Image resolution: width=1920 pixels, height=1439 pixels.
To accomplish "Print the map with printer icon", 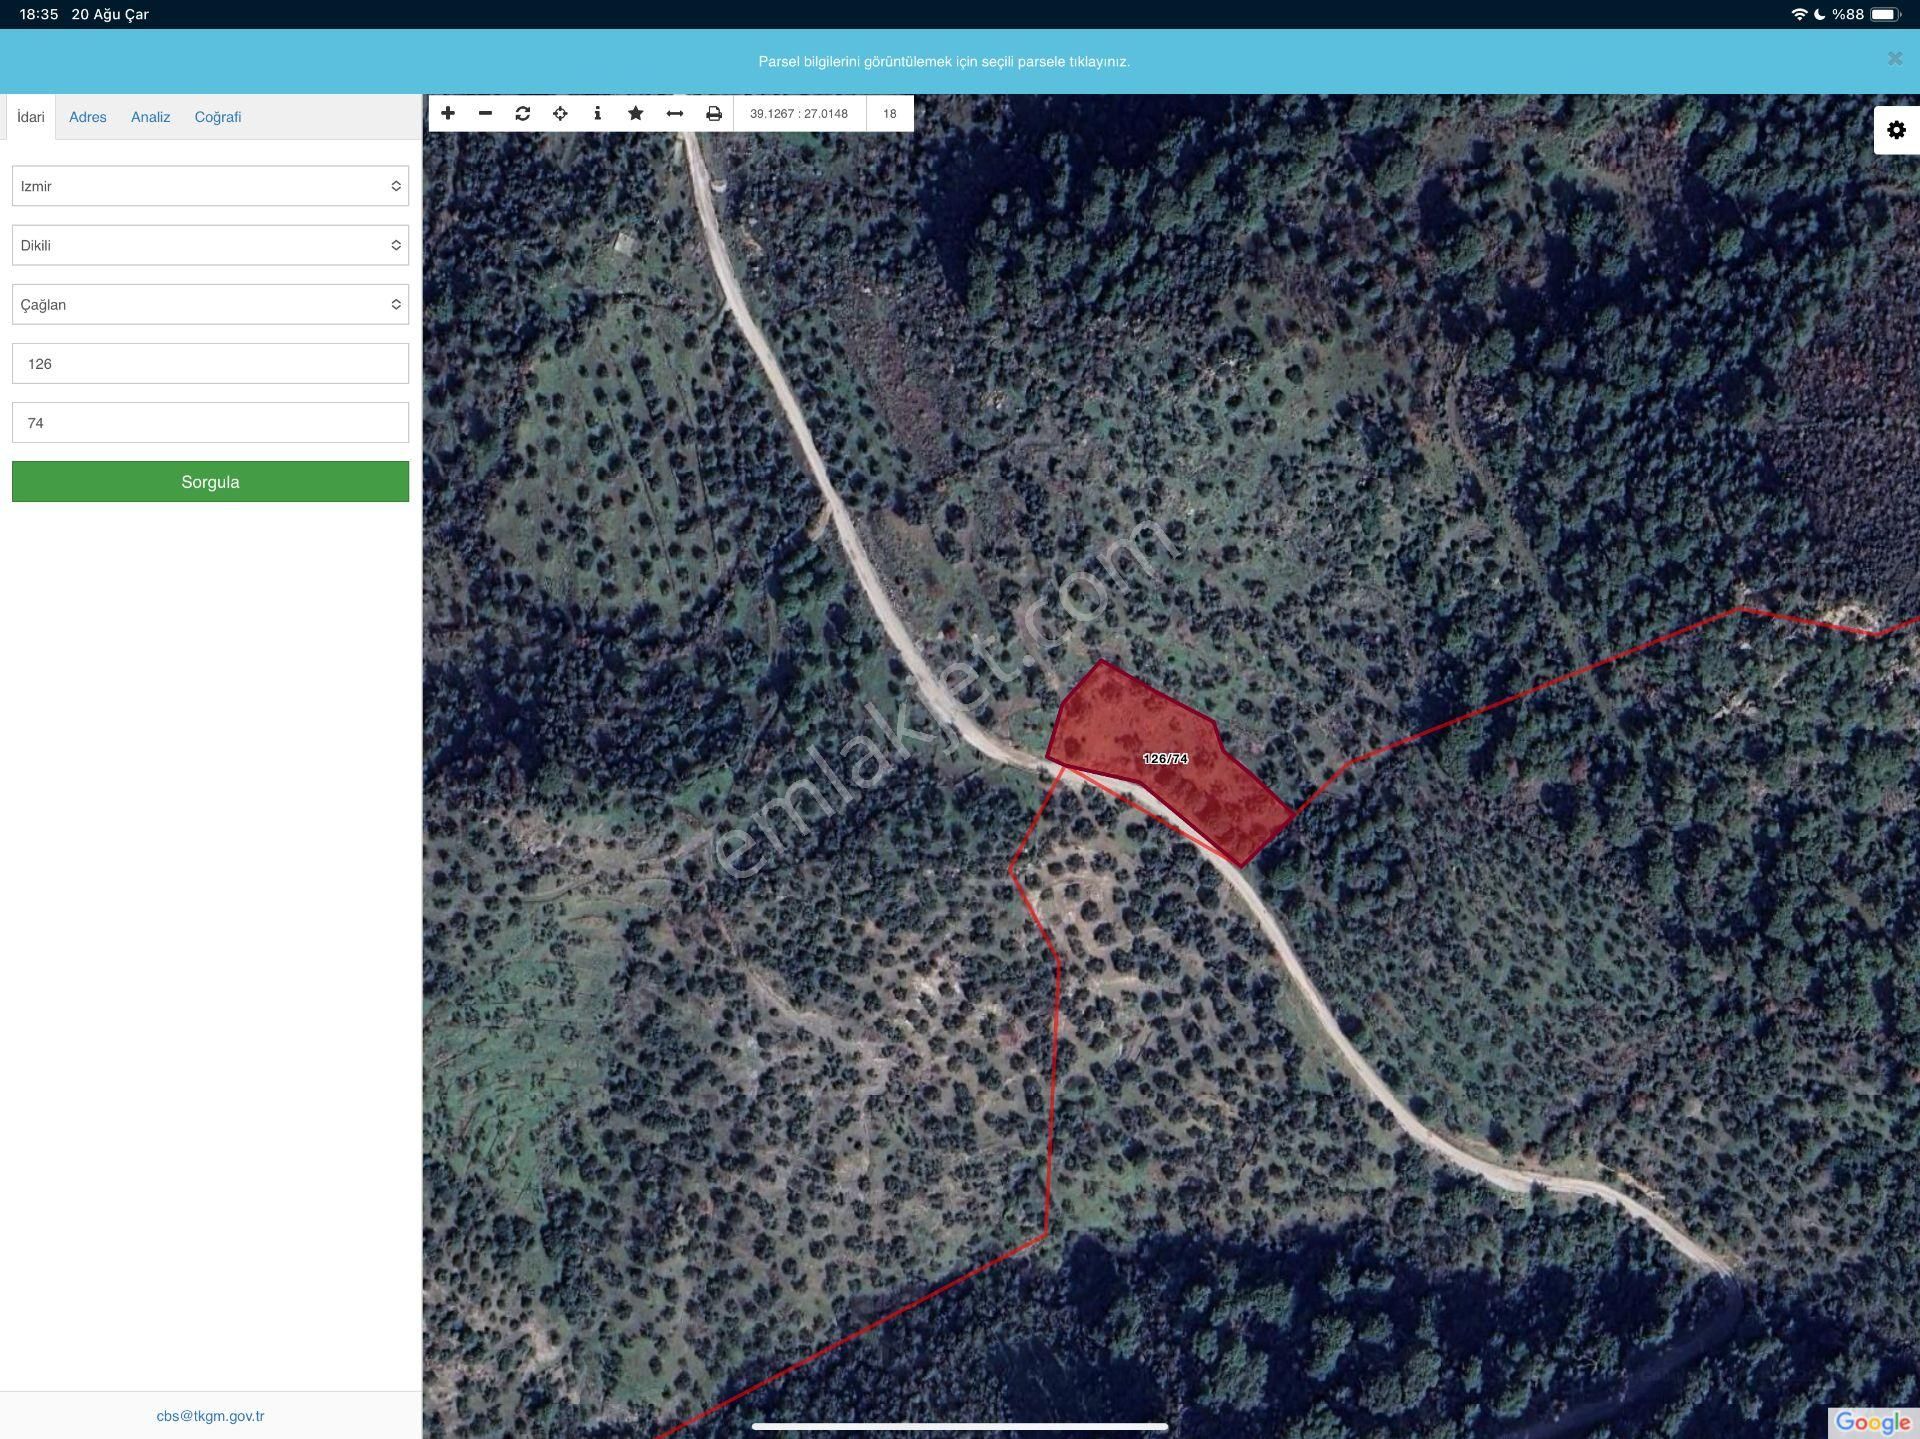I will [713, 113].
